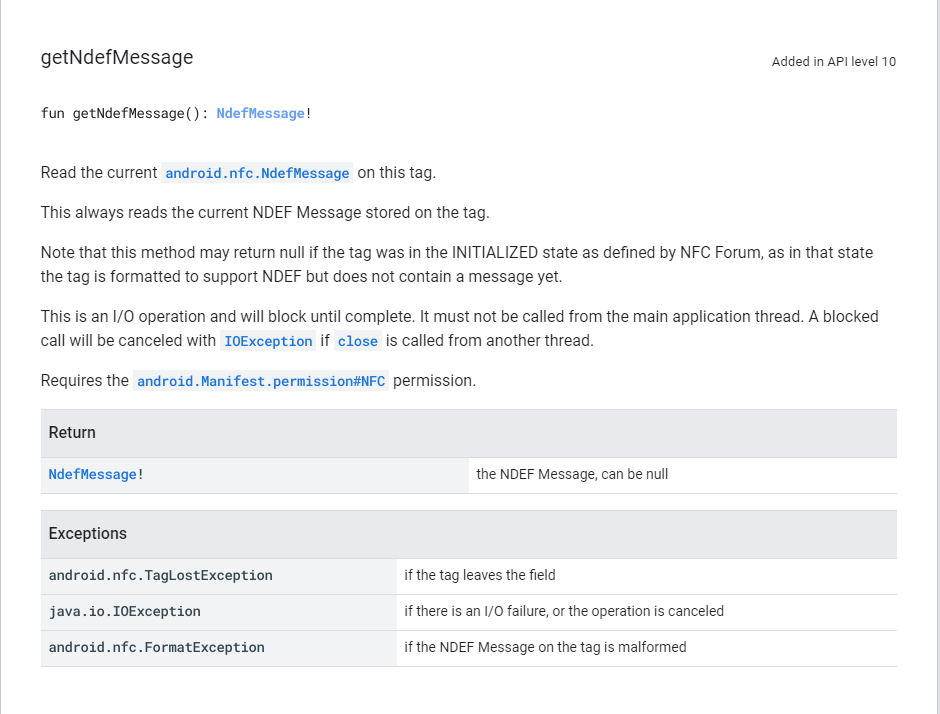
Task: Open the close method link
Action: 357,341
